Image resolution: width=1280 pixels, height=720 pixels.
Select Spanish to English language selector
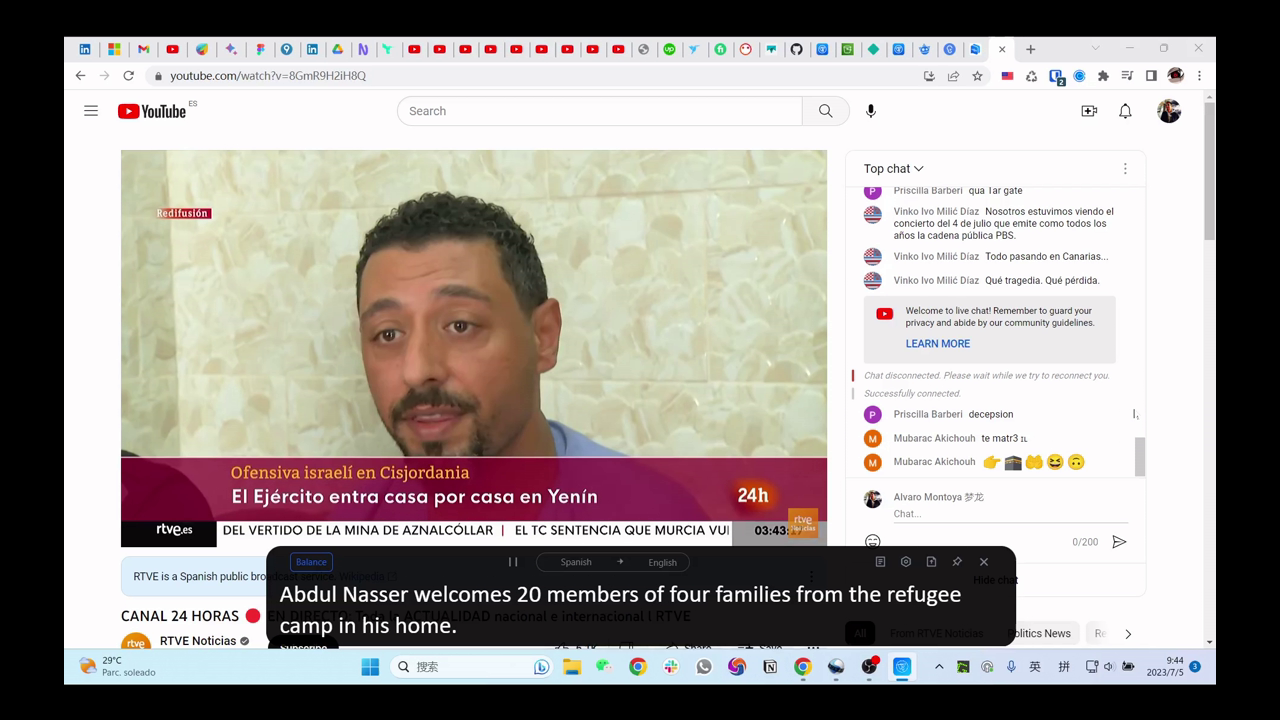(x=613, y=562)
